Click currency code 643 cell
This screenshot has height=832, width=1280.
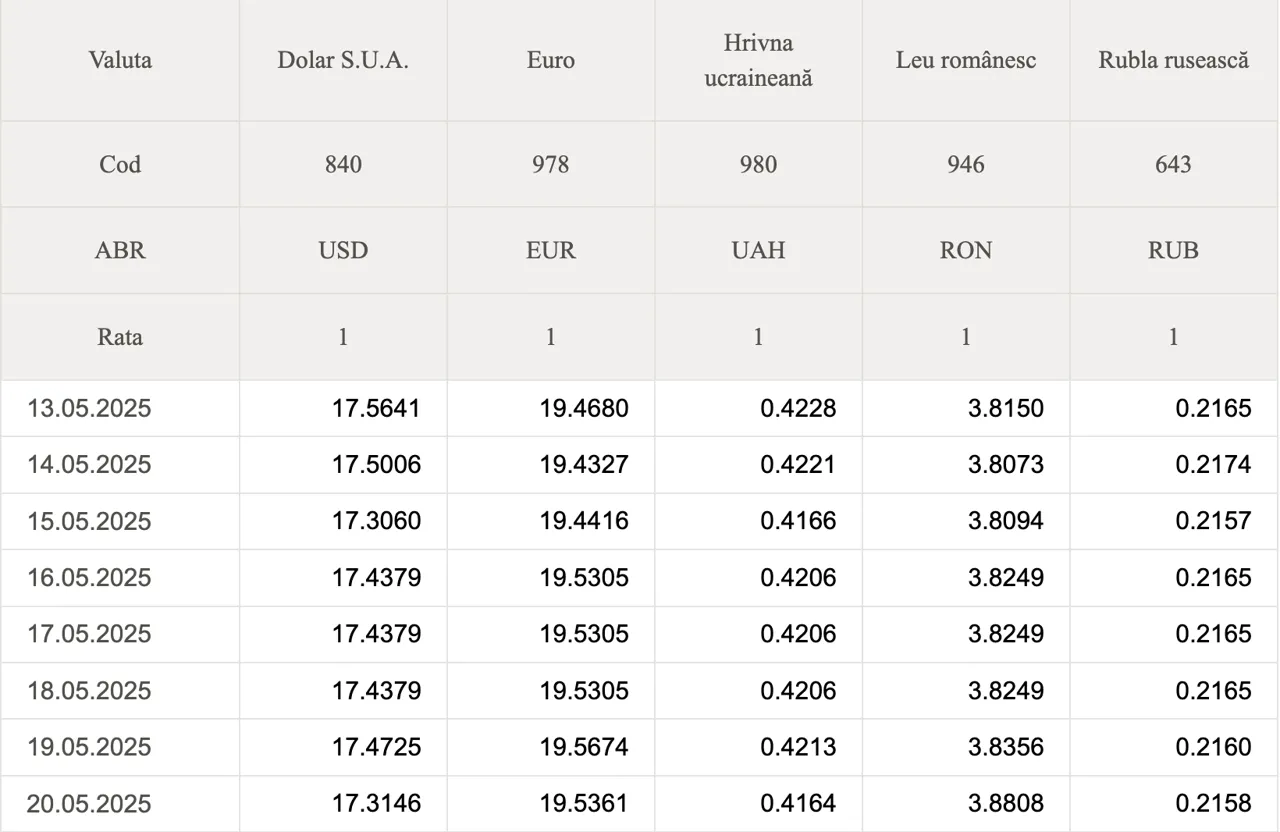click(x=1174, y=164)
